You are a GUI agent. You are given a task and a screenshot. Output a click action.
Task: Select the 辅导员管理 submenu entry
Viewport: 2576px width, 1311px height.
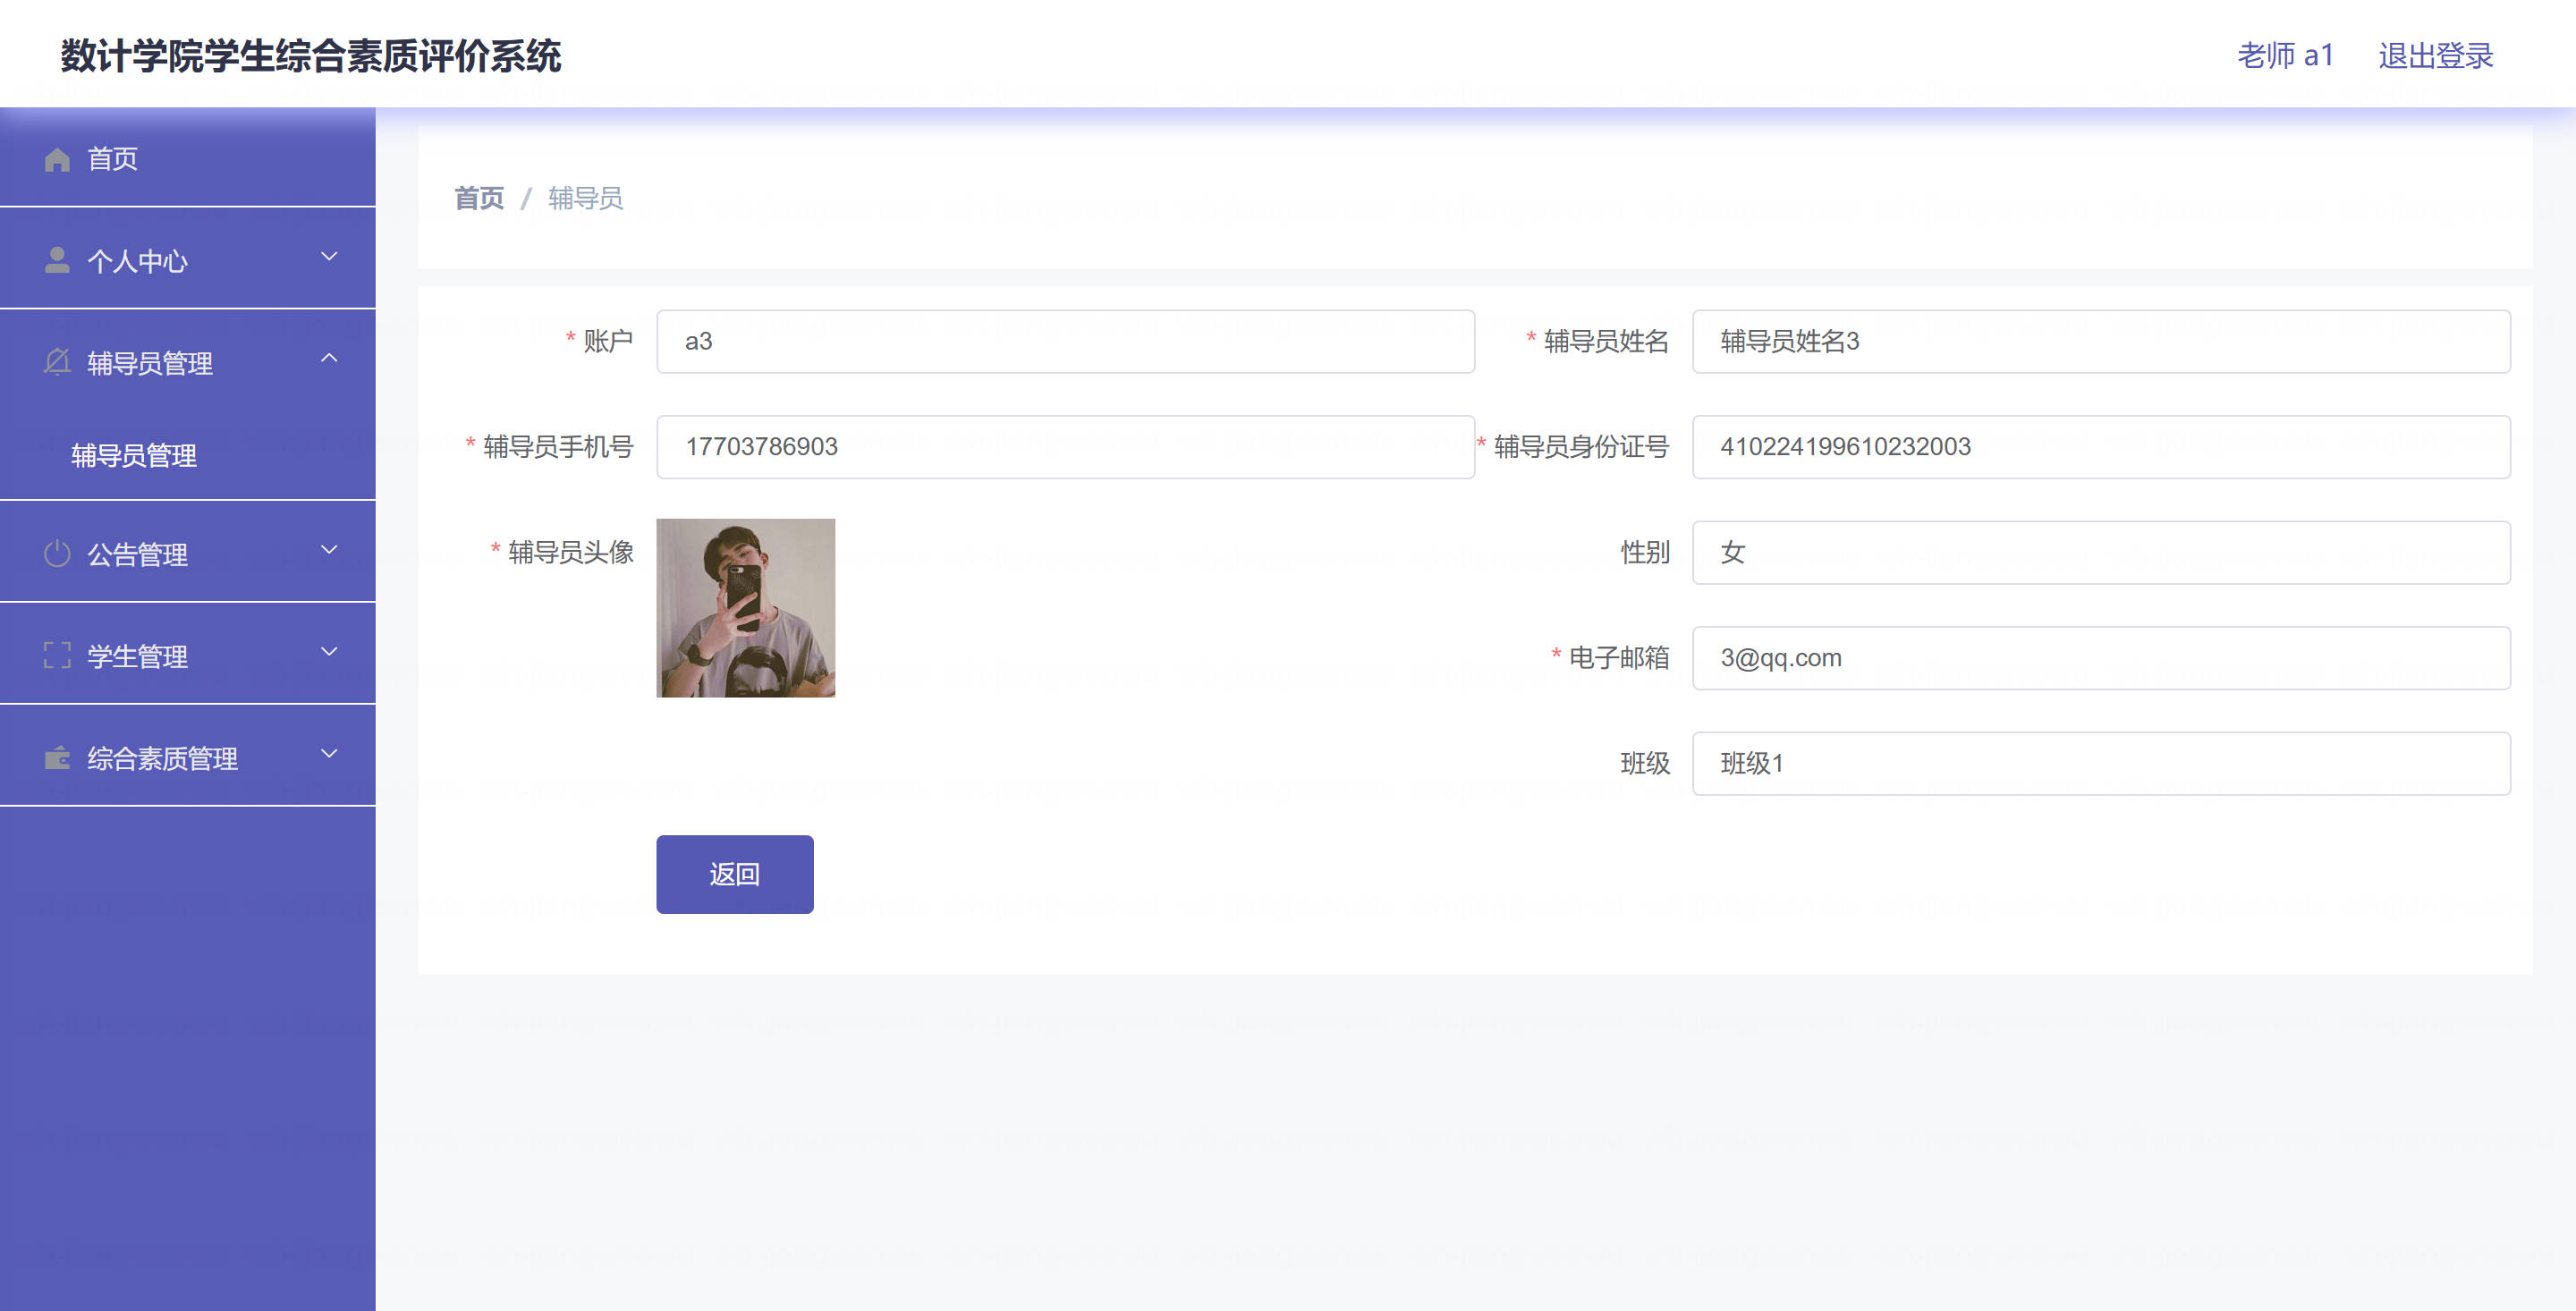point(188,456)
